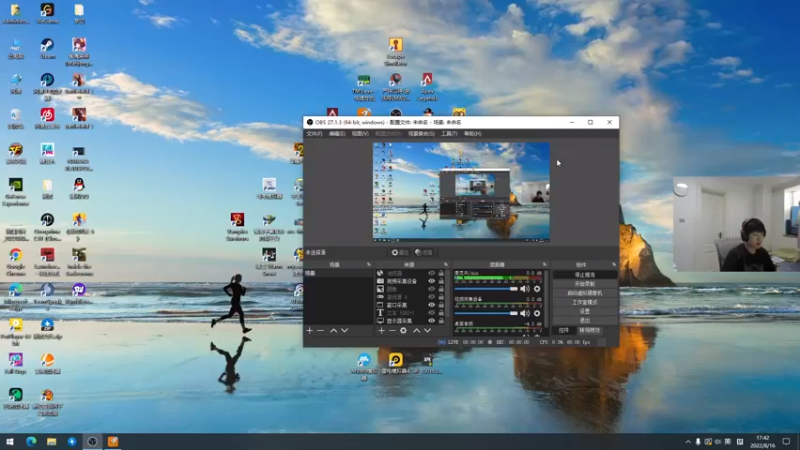Open OBS Settings button in controls

pyautogui.click(x=585, y=311)
